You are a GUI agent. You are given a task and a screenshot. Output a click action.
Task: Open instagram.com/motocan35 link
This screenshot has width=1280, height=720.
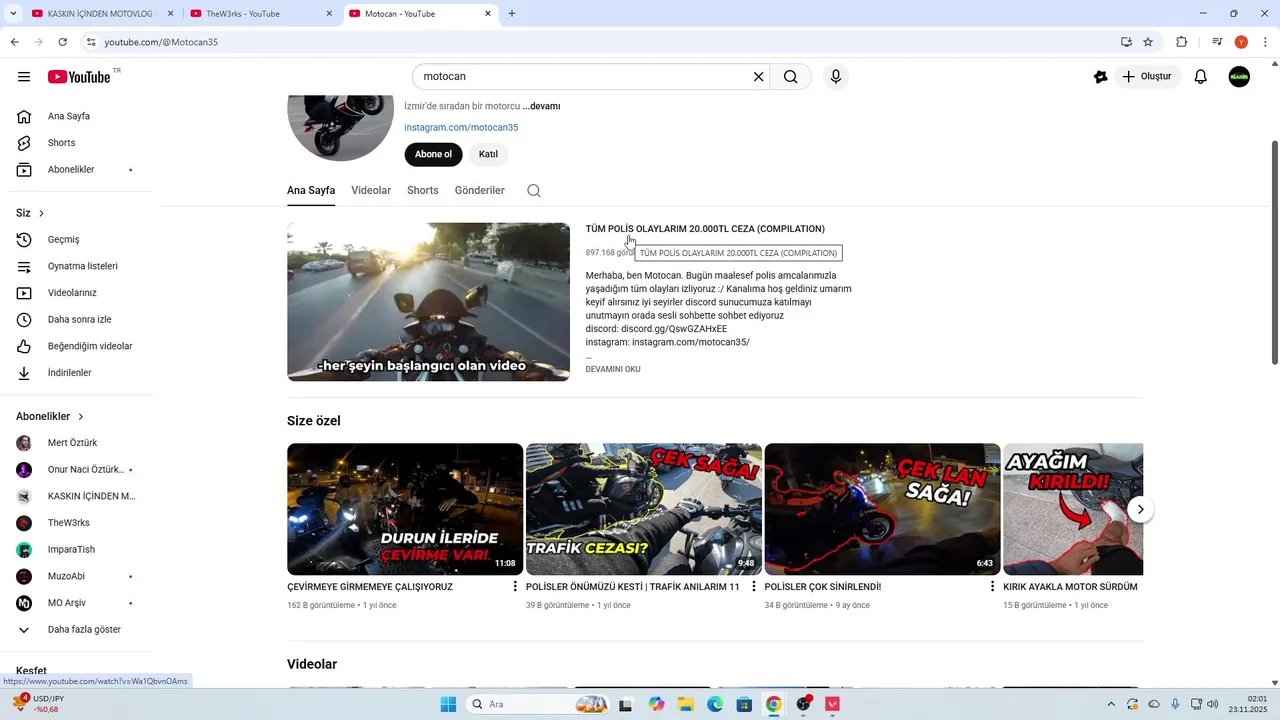pyautogui.click(x=461, y=127)
